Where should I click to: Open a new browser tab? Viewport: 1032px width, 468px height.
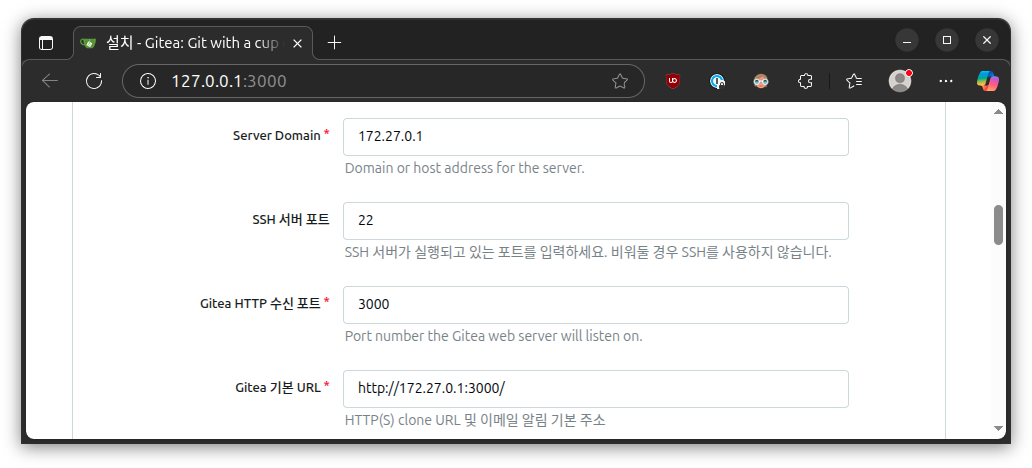[x=334, y=43]
